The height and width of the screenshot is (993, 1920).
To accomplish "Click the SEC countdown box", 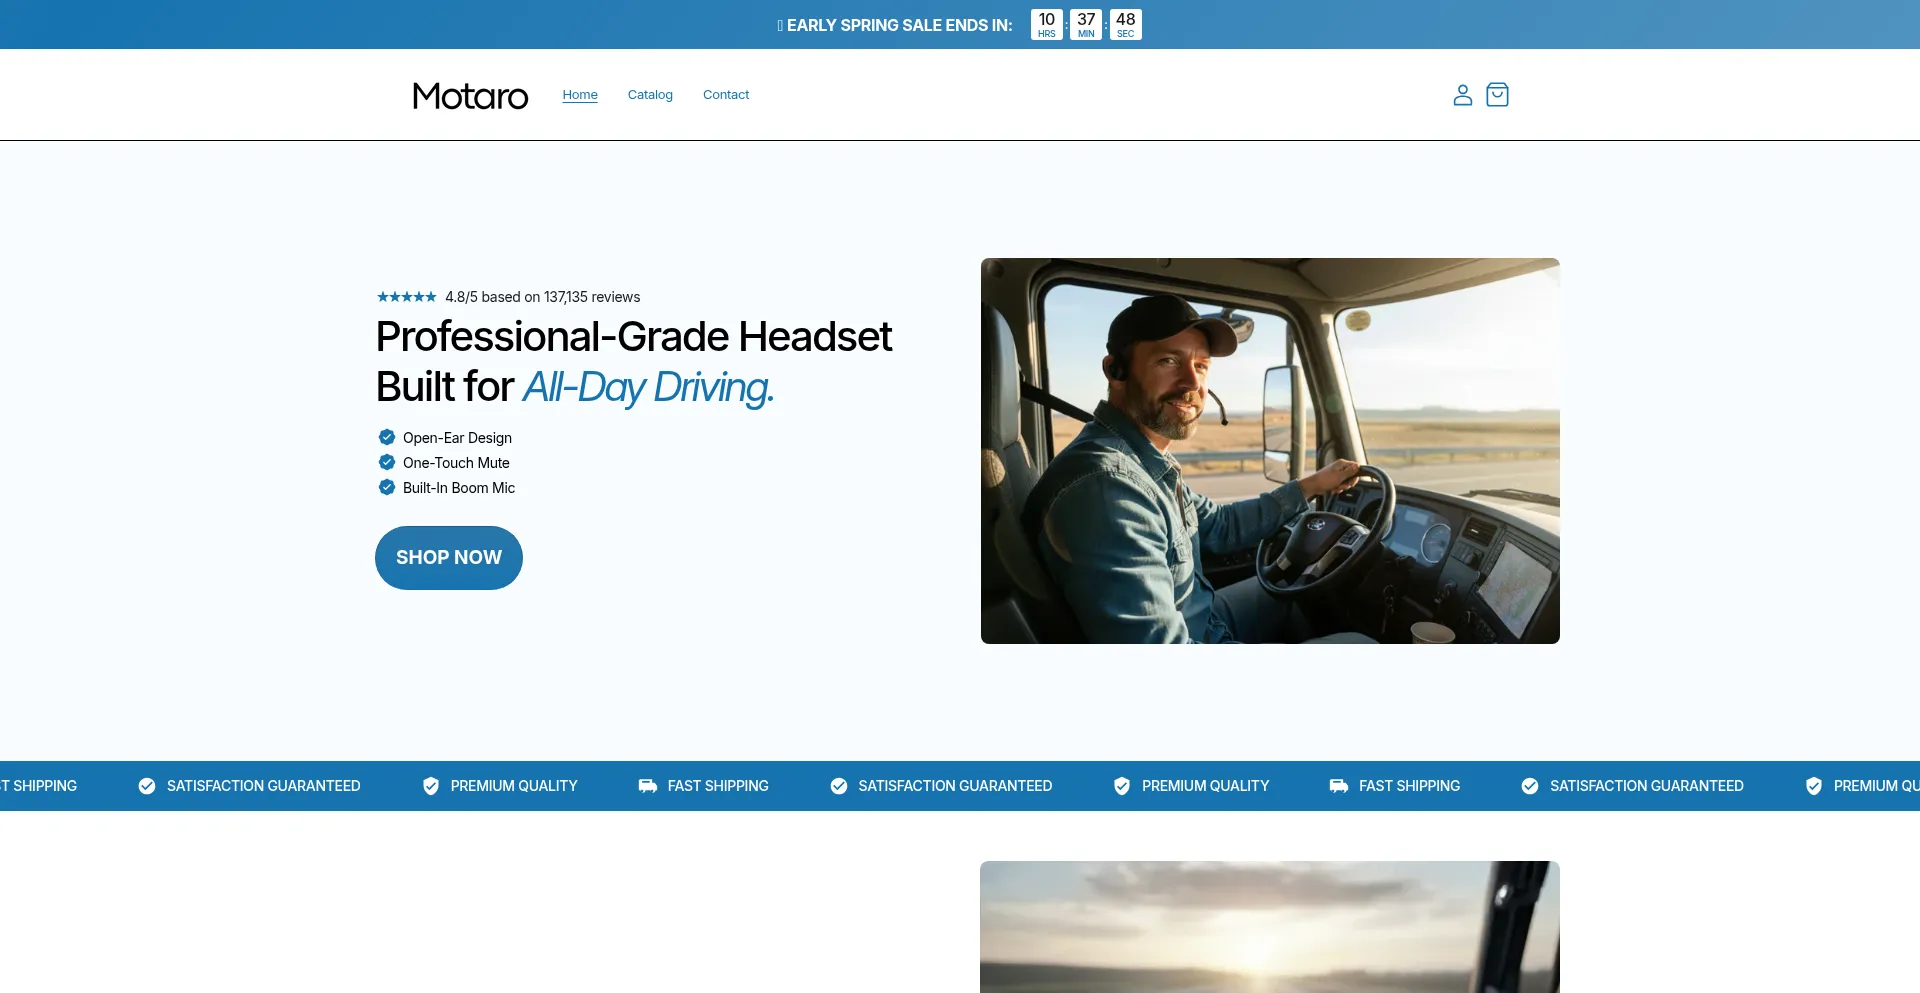I will (x=1126, y=24).
